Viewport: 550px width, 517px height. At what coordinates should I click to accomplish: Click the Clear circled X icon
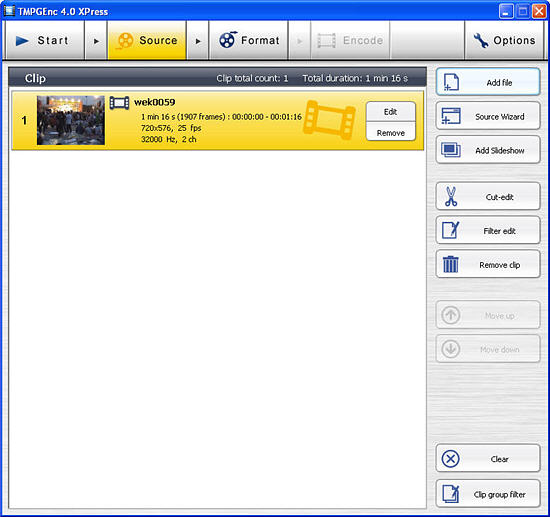click(x=451, y=458)
